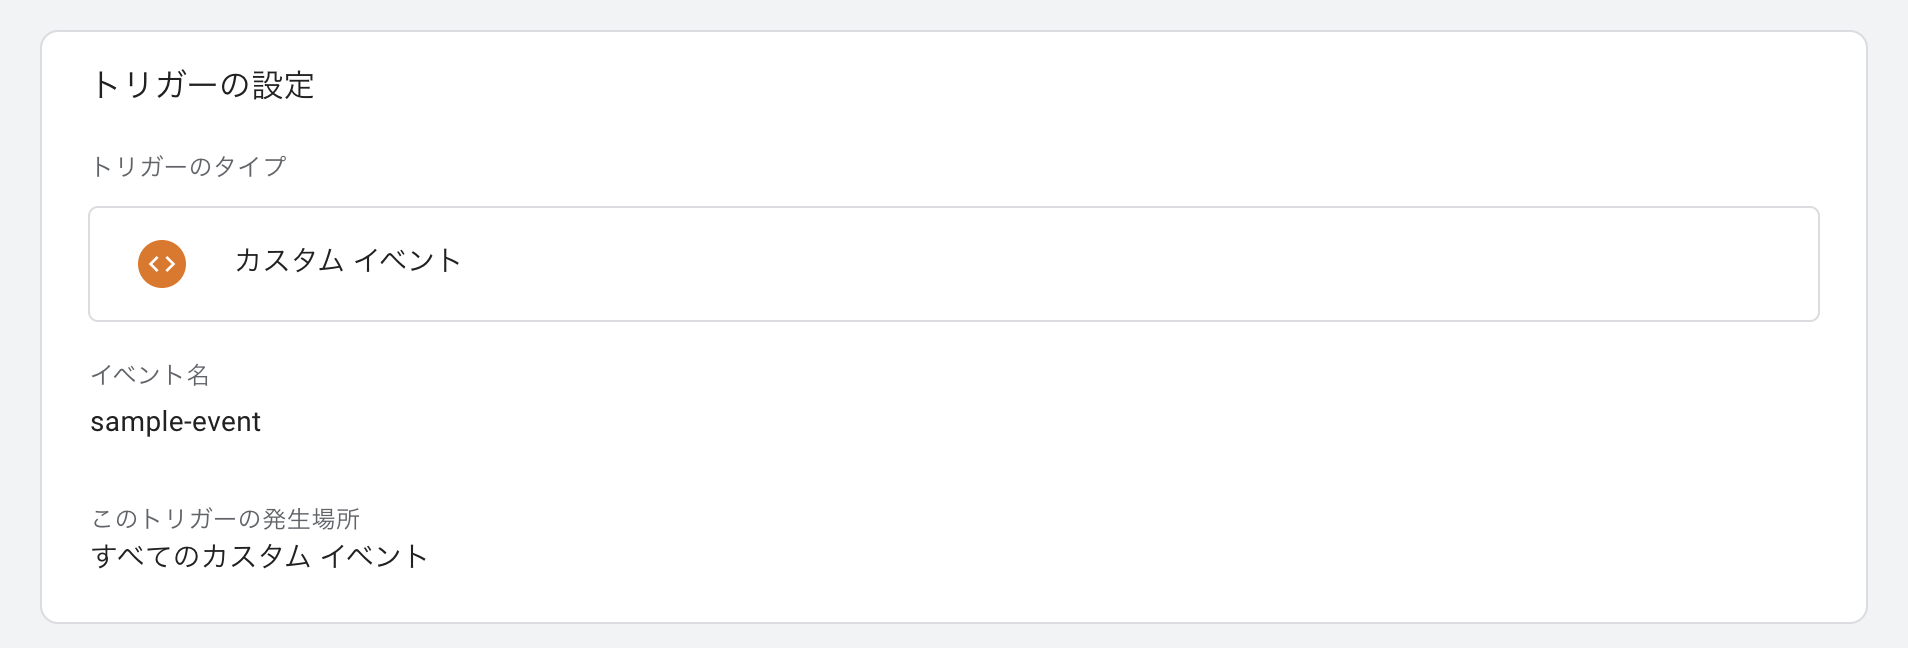Click the orange custom event code icon
The width and height of the screenshot is (1908, 648).
point(162,264)
